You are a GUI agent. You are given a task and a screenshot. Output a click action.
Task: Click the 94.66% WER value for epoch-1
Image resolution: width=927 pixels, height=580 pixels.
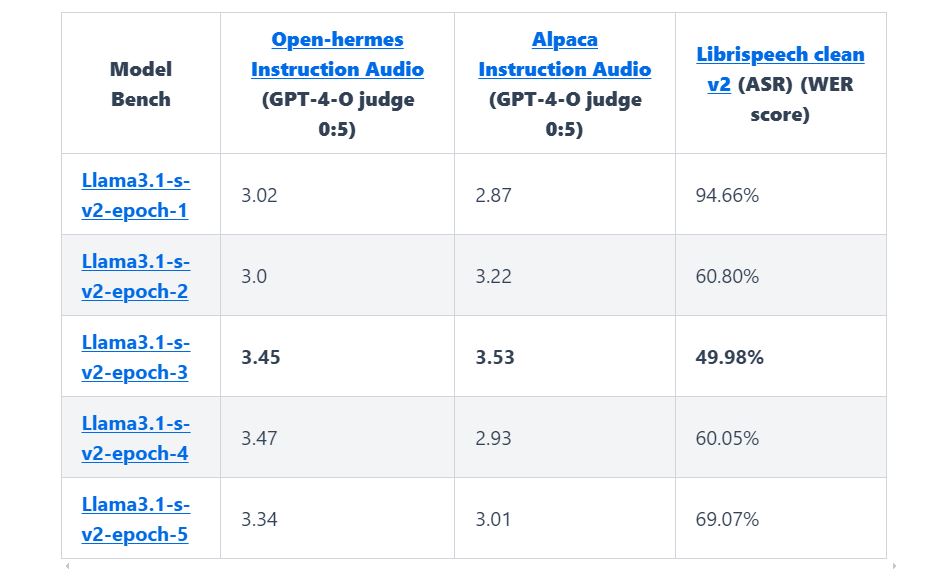point(727,195)
